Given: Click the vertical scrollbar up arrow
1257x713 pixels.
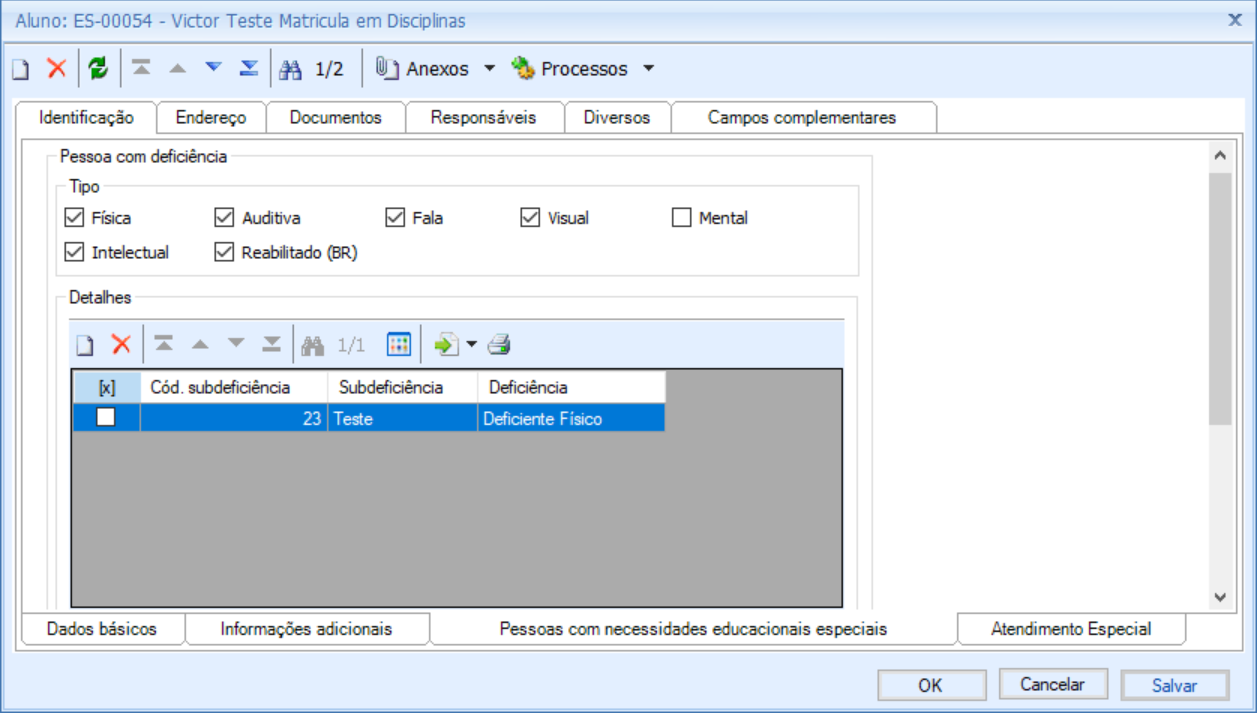Looking at the screenshot, I should [x=1219, y=156].
